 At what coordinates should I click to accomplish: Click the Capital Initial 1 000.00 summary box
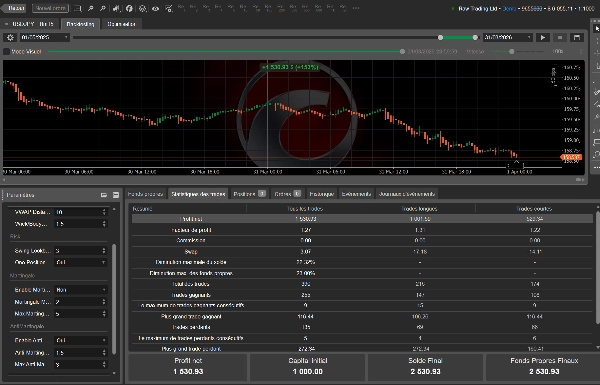(308, 367)
